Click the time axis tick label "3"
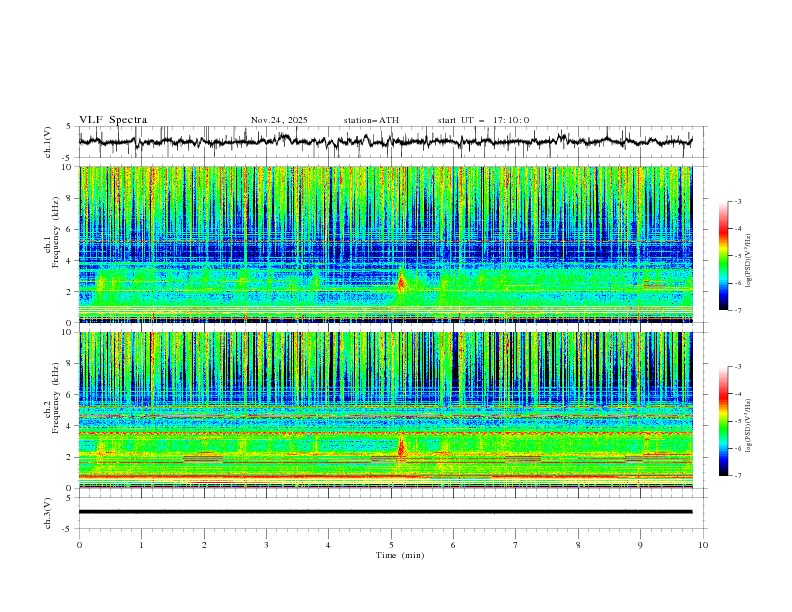Image resolution: width=792 pixels, height=612 pixels. (x=266, y=545)
